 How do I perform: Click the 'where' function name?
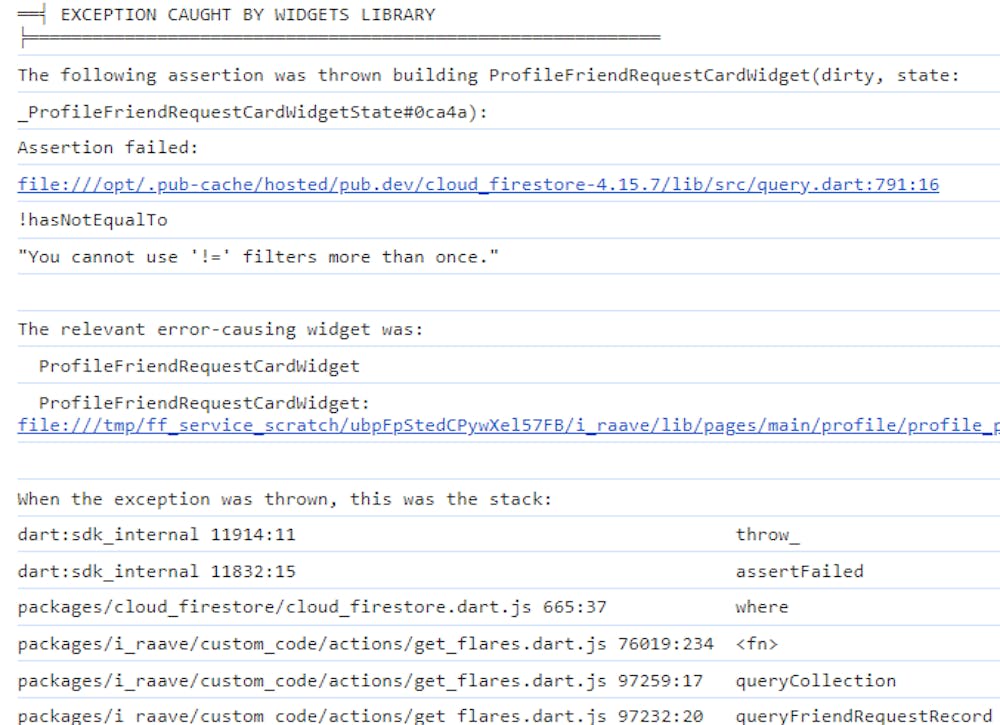(x=761, y=607)
